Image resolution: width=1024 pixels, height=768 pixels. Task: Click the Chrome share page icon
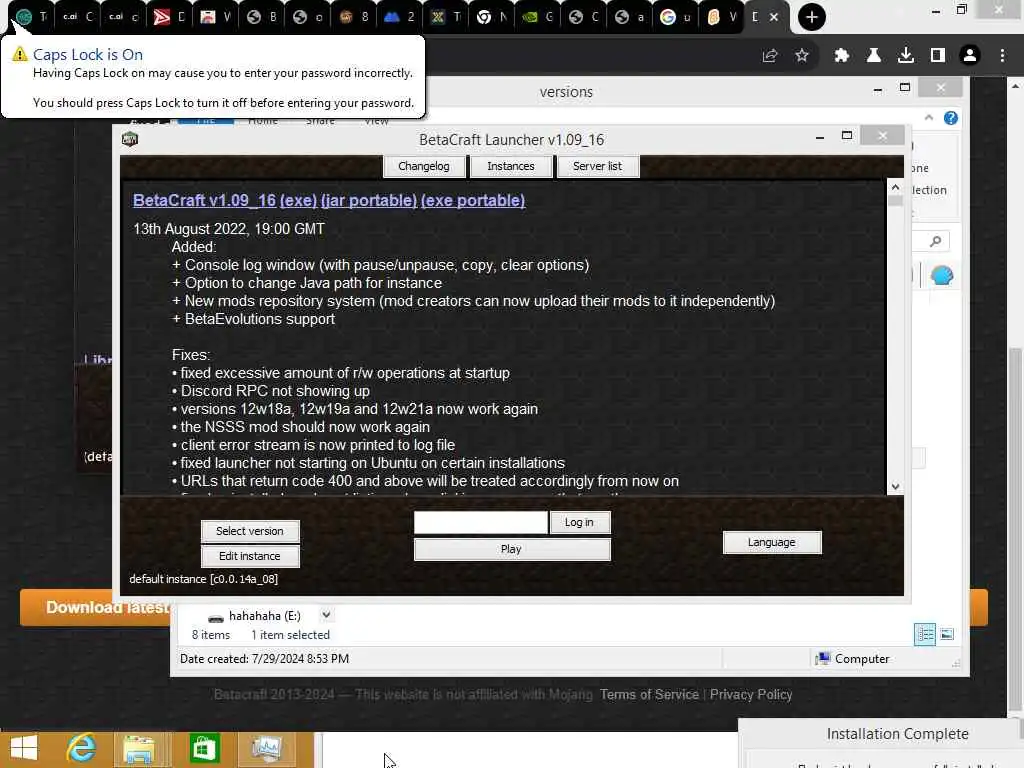(770, 56)
